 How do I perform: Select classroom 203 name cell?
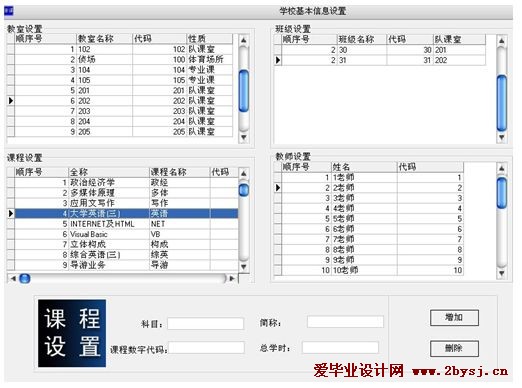point(104,111)
